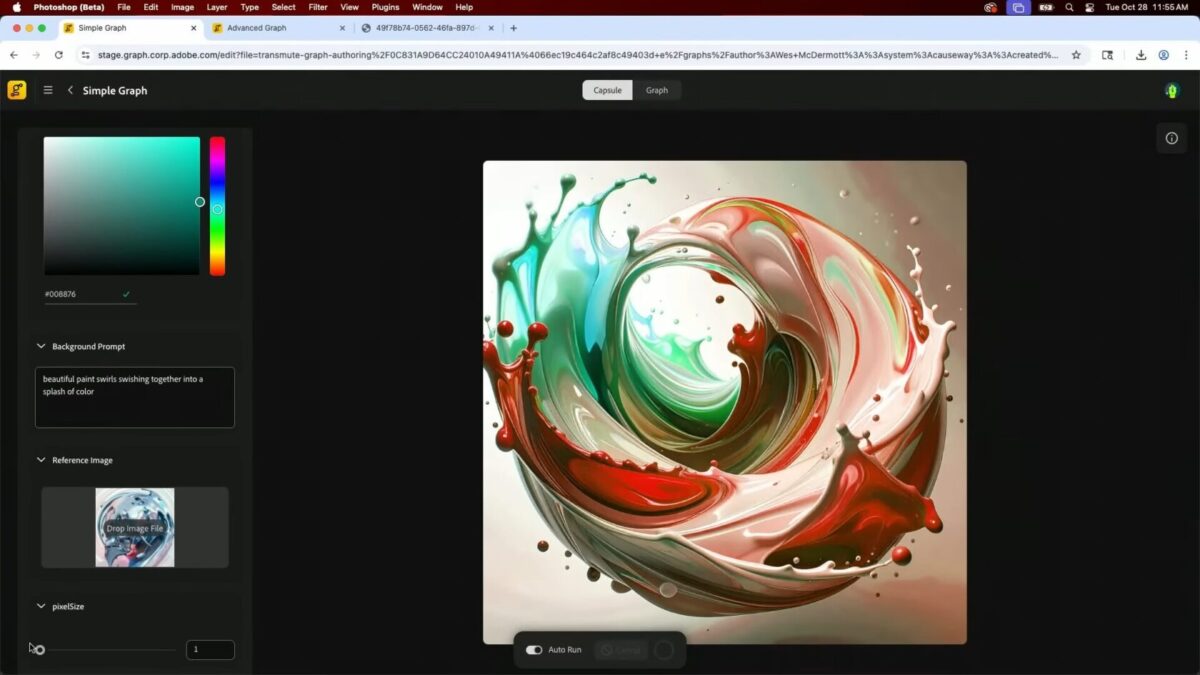Go back using arrow beside Simple Graph
The height and width of the screenshot is (675, 1200).
click(x=70, y=90)
